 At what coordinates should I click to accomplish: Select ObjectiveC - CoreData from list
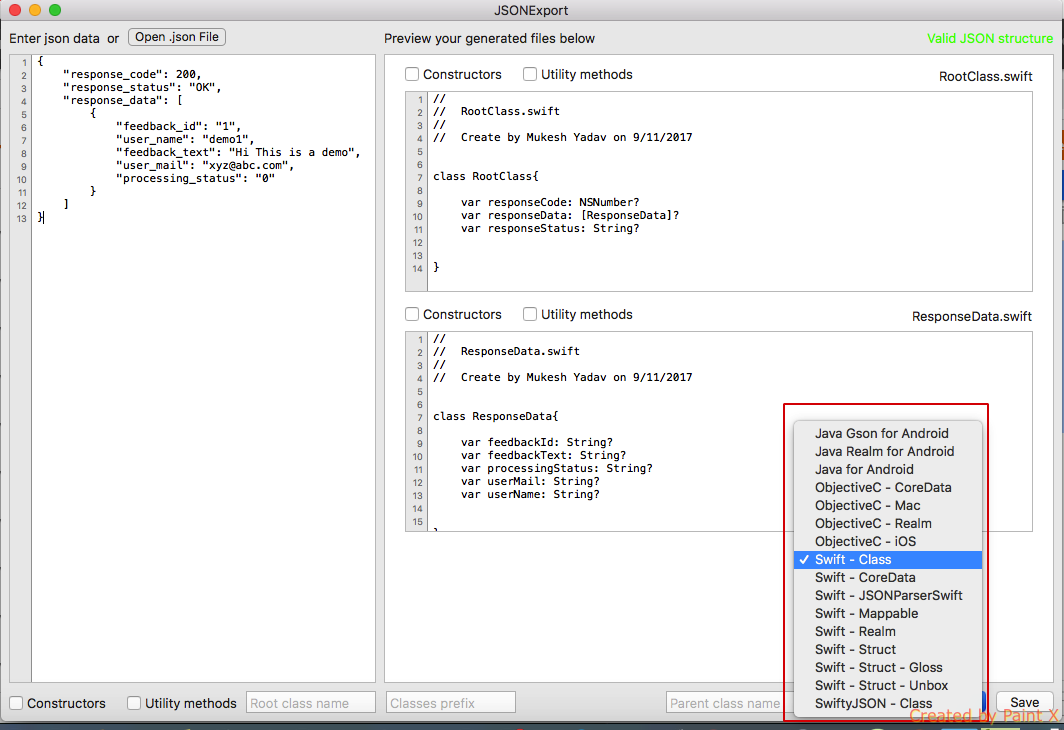click(x=883, y=488)
